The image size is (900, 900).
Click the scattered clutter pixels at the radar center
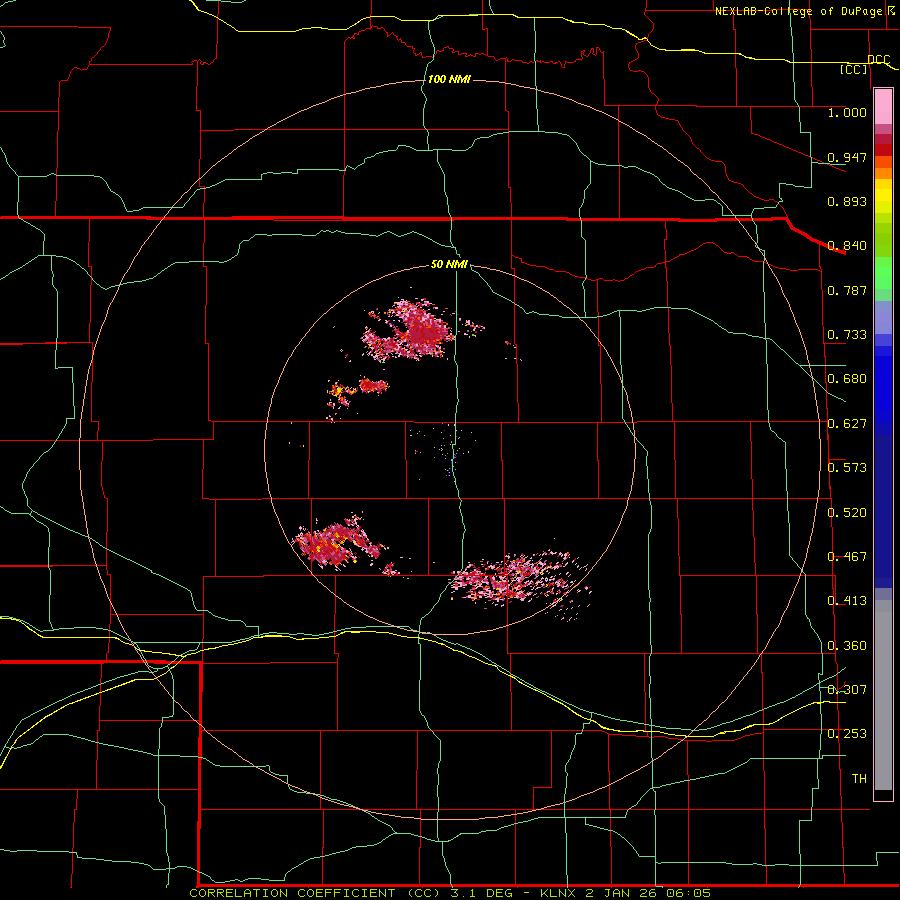[x=448, y=448]
